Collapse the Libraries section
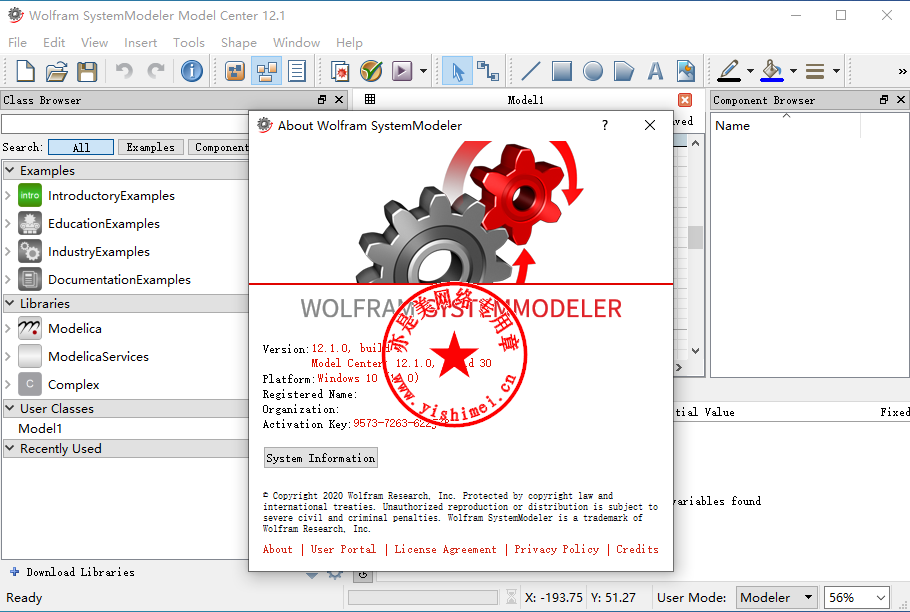Image resolution: width=910 pixels, height=612 pixels. 10,303
